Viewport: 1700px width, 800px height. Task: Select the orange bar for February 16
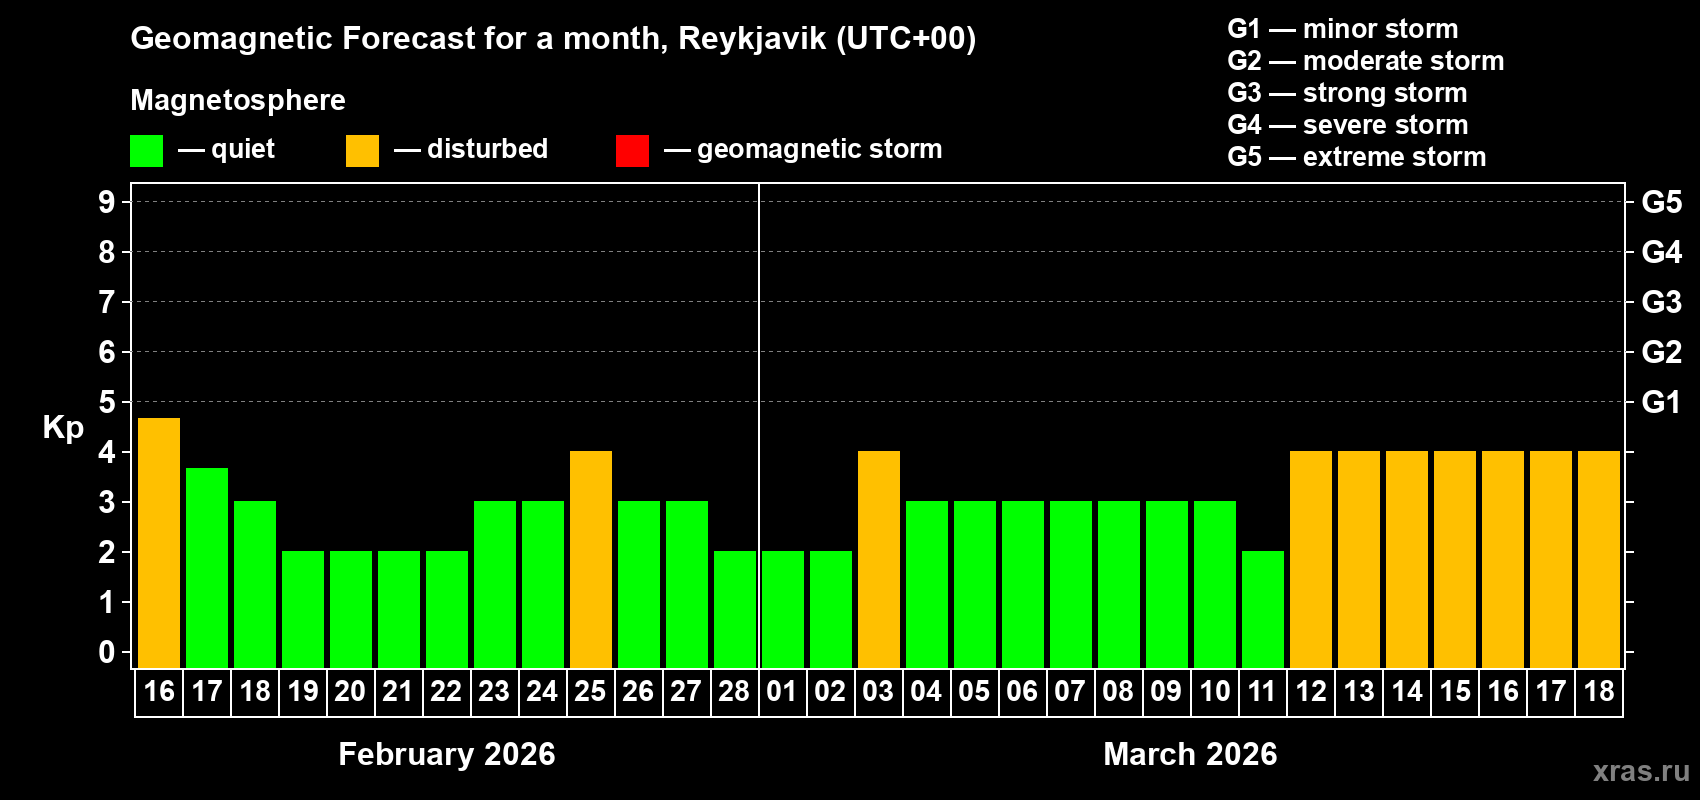click(159, 543)
